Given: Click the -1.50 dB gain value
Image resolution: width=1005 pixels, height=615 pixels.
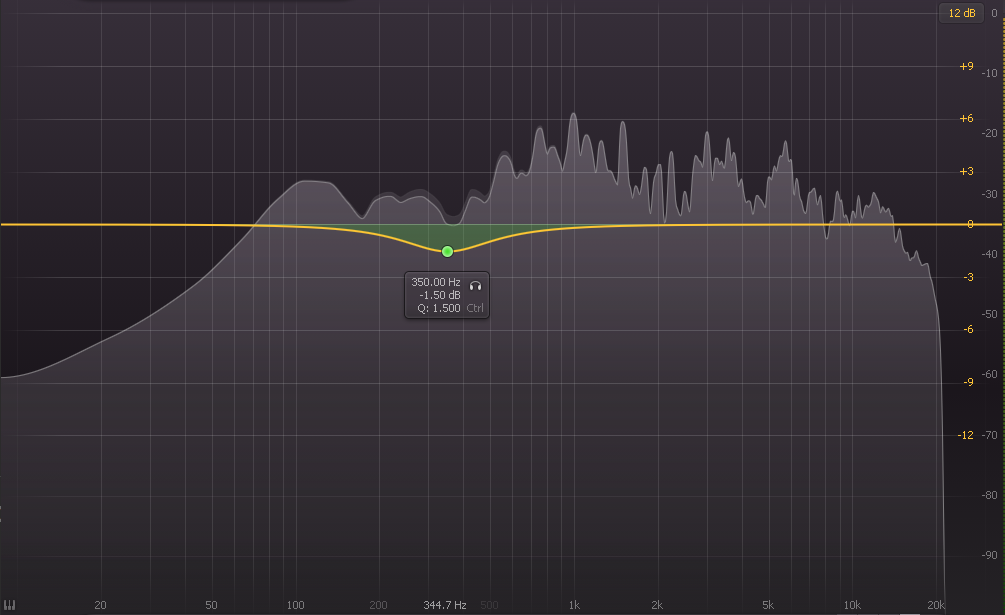Looking at the screenshot, I should click(440, 295).
